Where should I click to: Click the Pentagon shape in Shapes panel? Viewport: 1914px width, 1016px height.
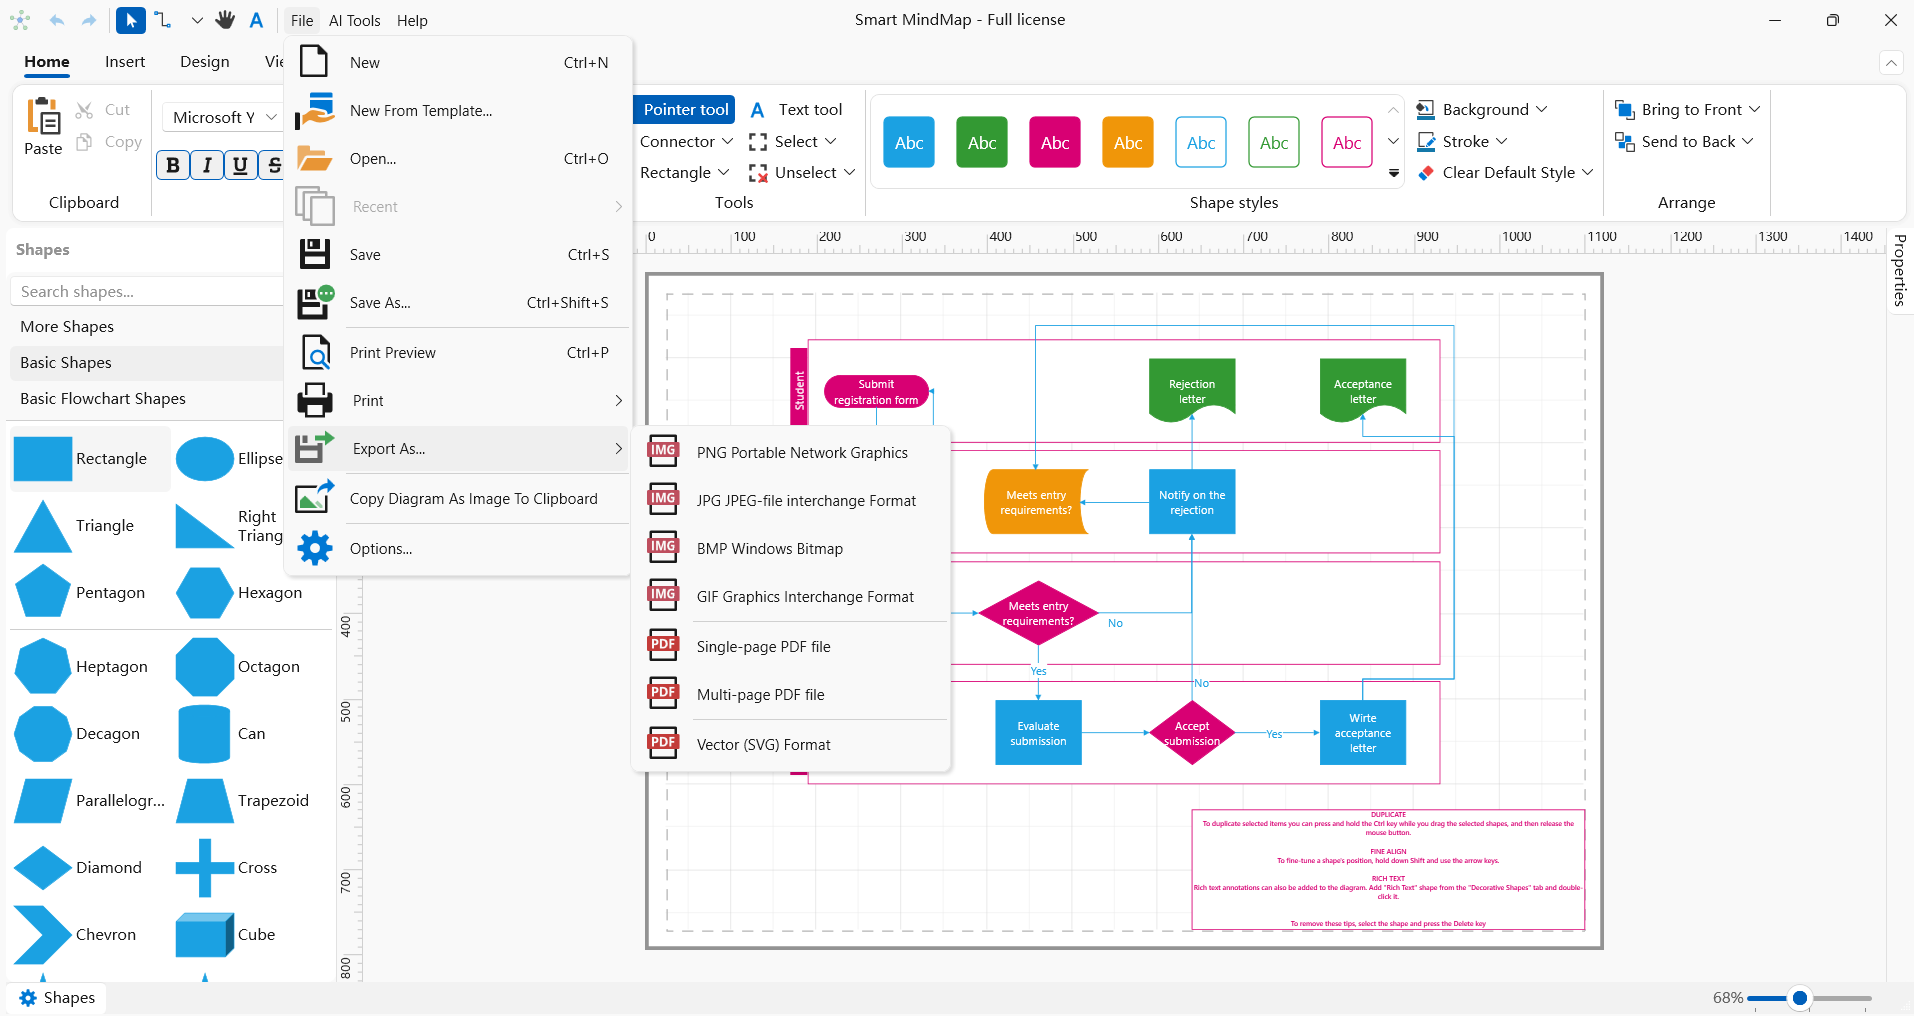pyautogui.click(x=43, y=593)
